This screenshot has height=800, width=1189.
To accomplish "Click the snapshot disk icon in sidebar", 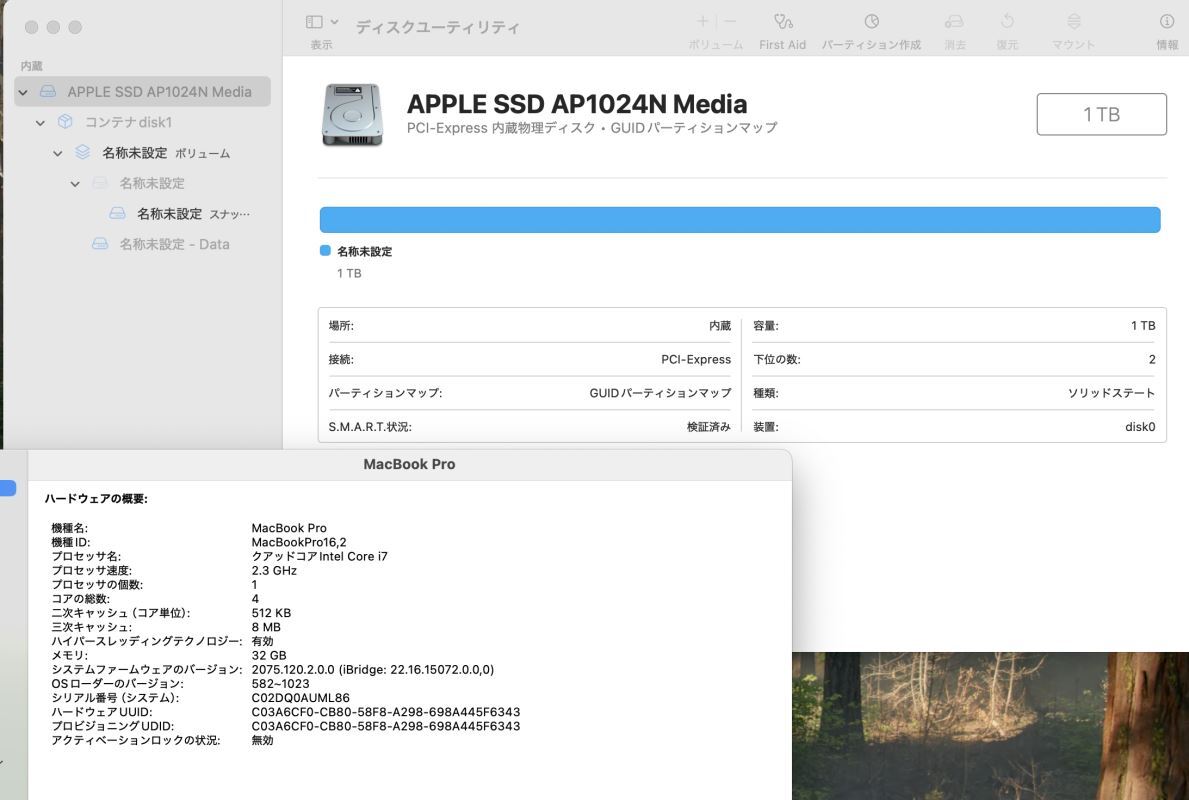I will pos(118,213).
